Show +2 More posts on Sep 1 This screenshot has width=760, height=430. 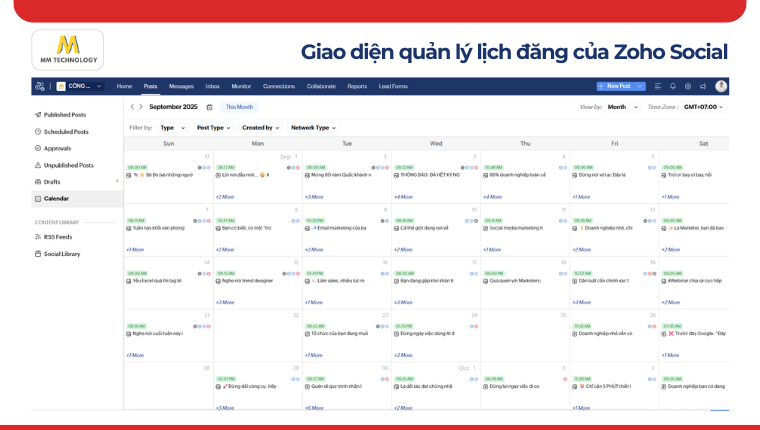click(x=225, y=197)
